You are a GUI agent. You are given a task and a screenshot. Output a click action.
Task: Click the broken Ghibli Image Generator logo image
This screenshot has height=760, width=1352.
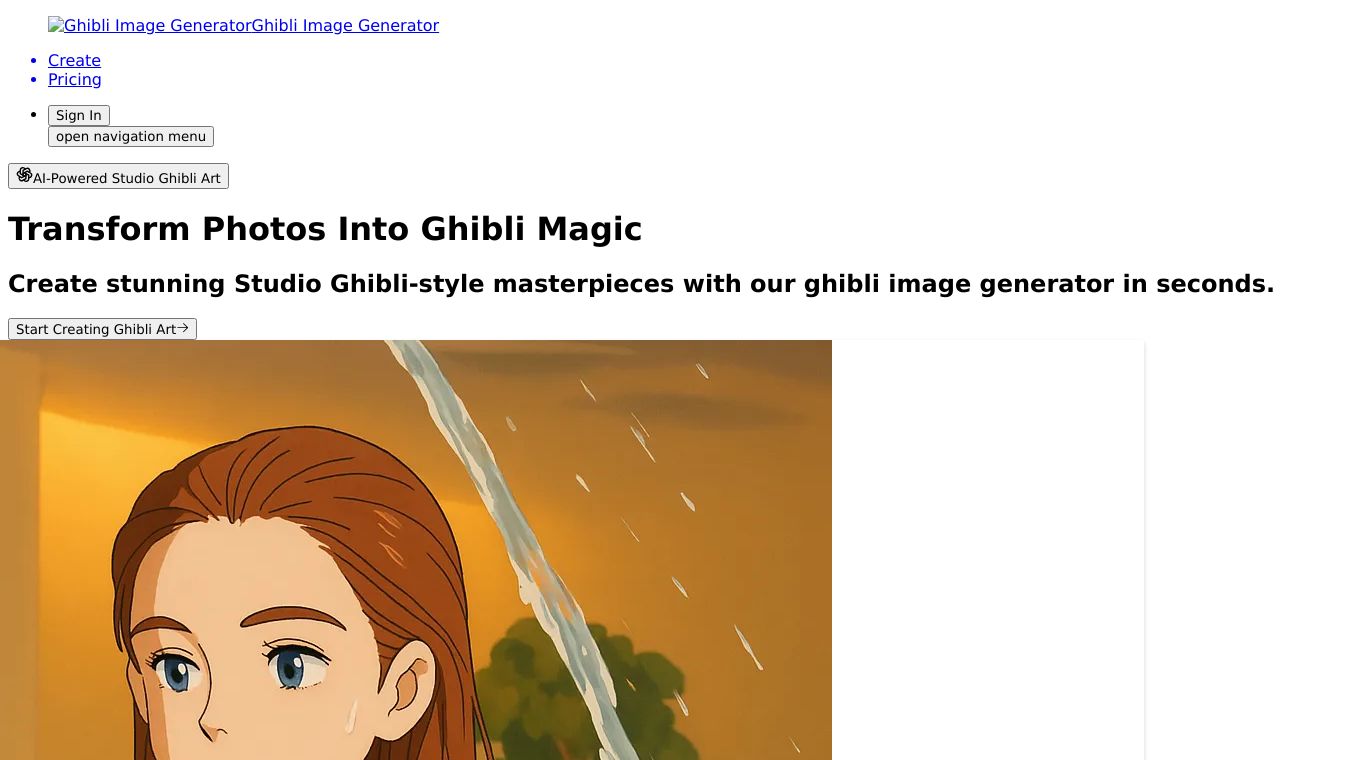click(x=150, y=25)
